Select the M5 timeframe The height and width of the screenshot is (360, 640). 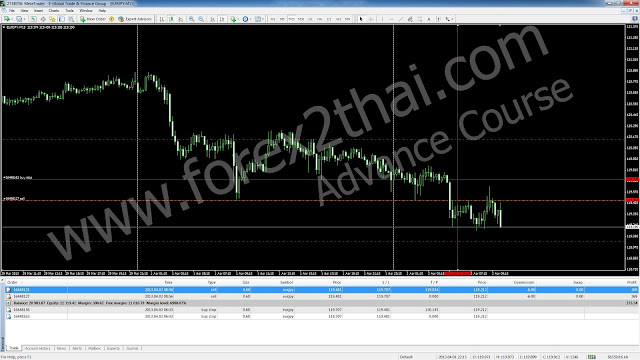click(282, 19)
